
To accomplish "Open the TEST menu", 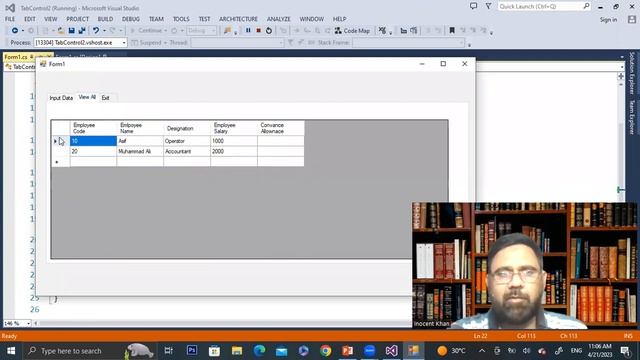I will pyautogui.click(x=204, y=19).
